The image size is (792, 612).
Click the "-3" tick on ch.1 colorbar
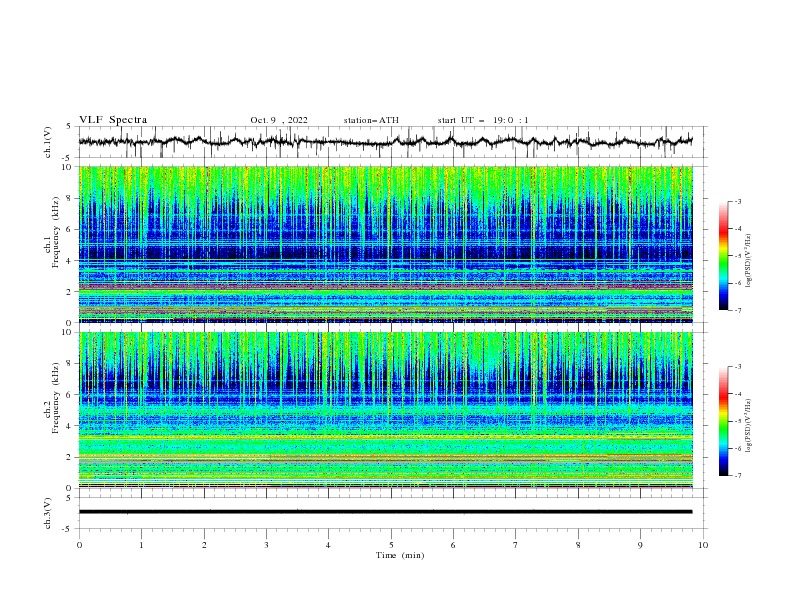click(737, 201)
